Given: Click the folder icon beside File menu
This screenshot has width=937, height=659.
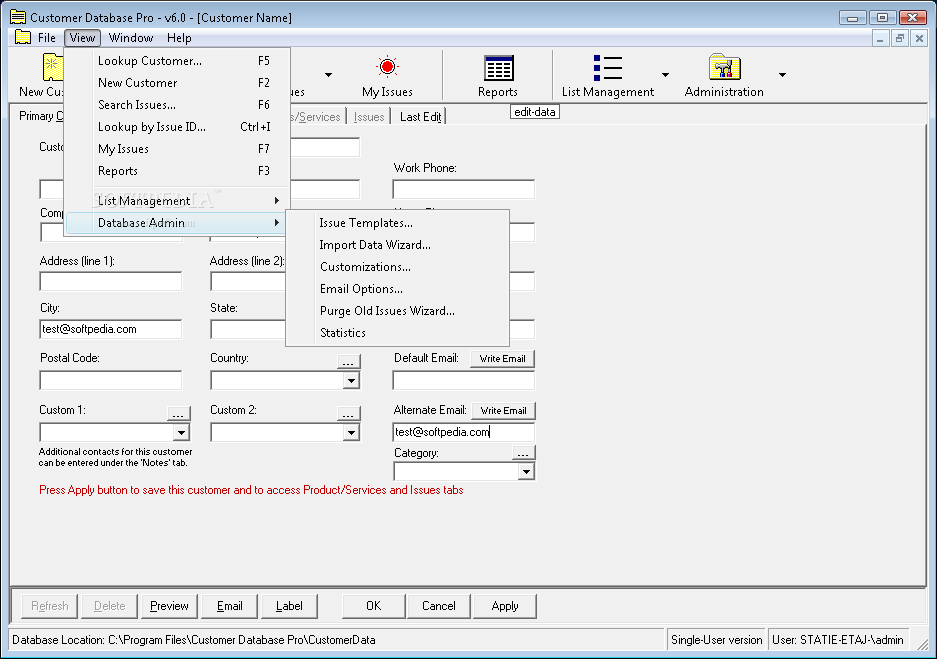Looking at the screenshot, I should tap(23, 37).
